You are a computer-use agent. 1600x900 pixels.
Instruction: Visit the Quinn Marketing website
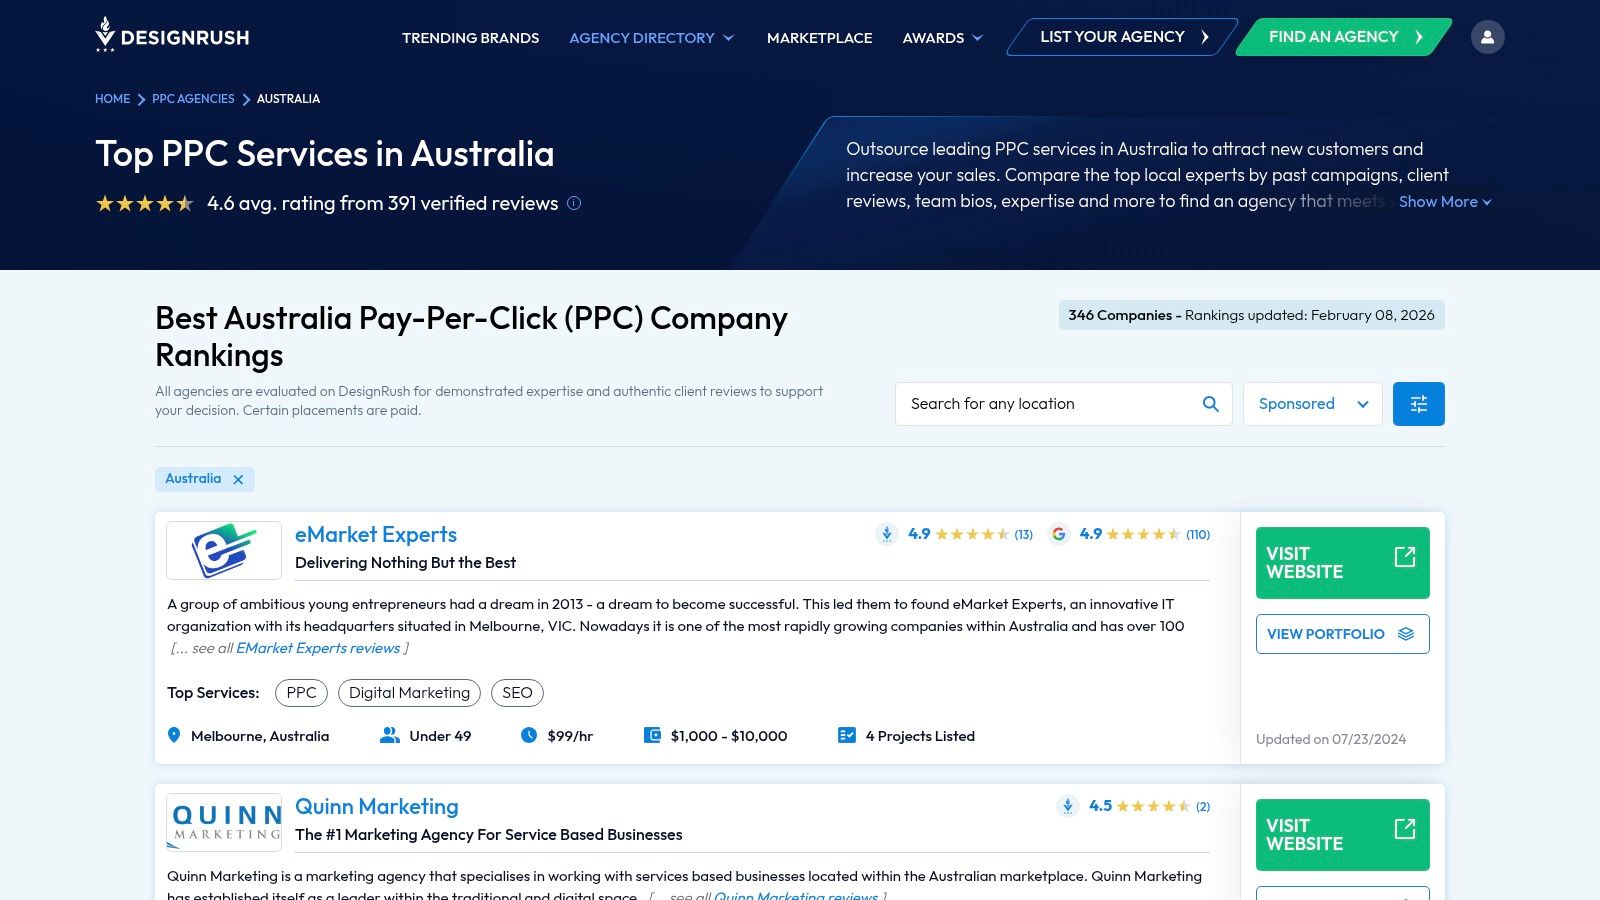pyautogui.click(x=1342, y=835)
